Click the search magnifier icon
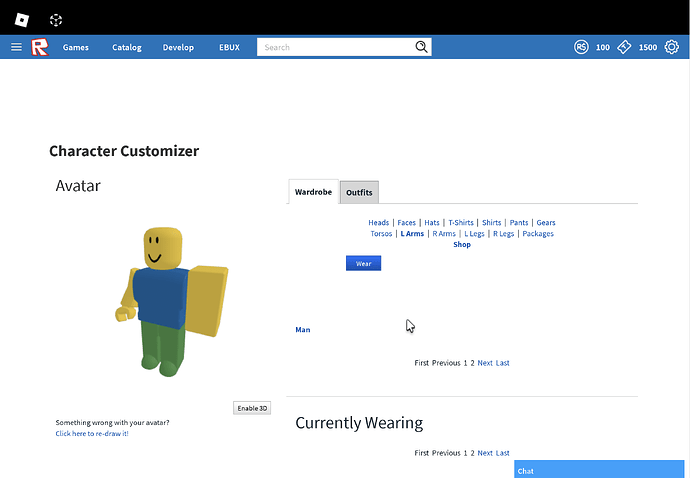The height and width of the screenshot is (478, 690). 421,47
